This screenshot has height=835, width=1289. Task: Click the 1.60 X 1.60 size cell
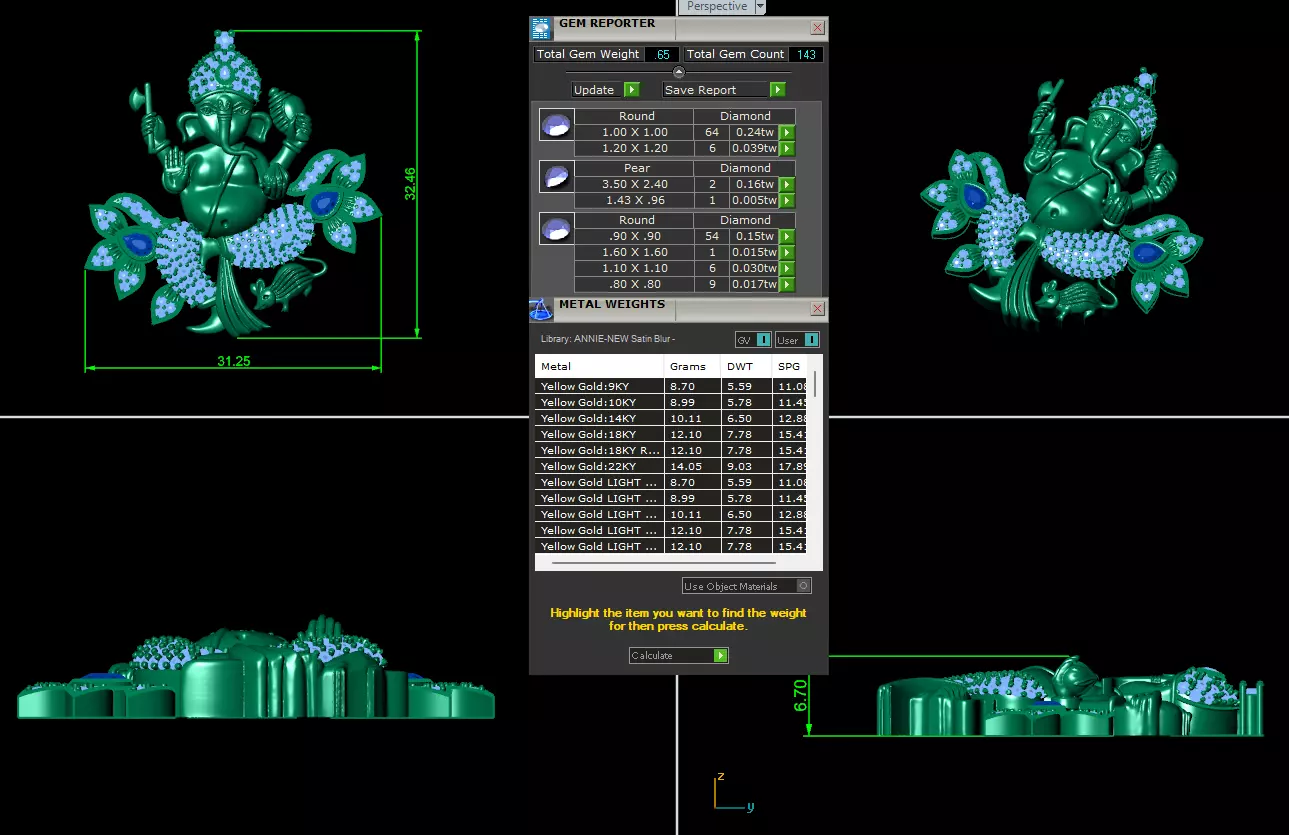click(x=634, y=252)
